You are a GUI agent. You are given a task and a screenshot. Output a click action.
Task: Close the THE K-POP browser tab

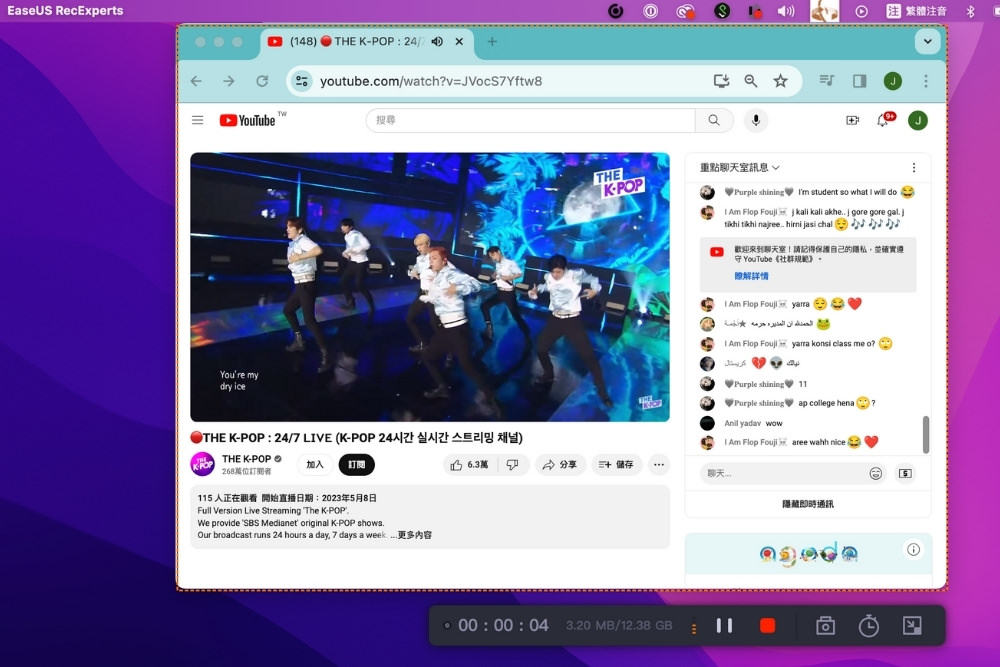click(x=459, y=41)
